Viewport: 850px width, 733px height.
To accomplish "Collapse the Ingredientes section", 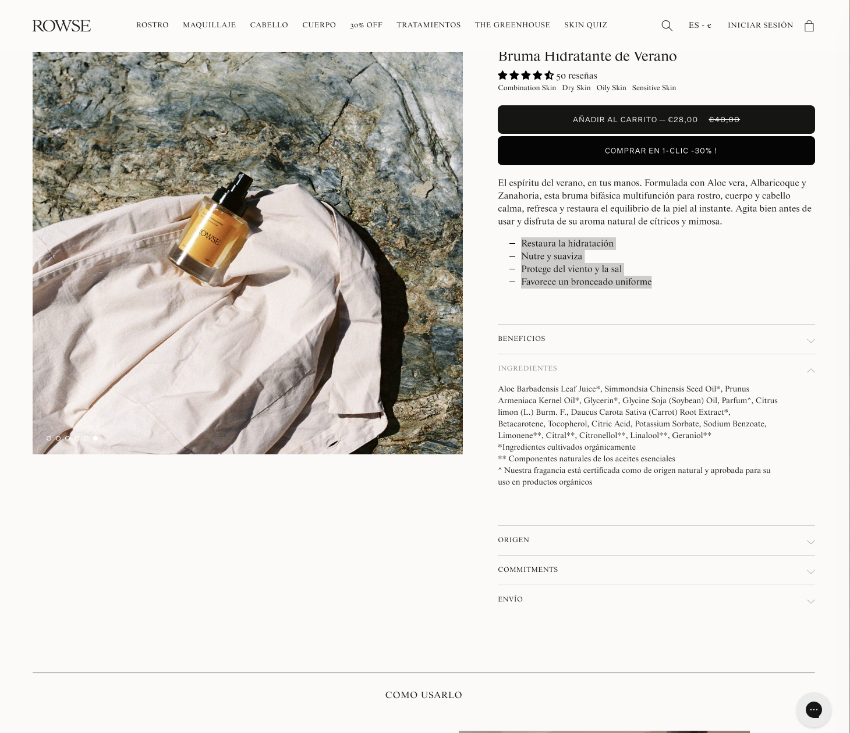I will (656, 369).
